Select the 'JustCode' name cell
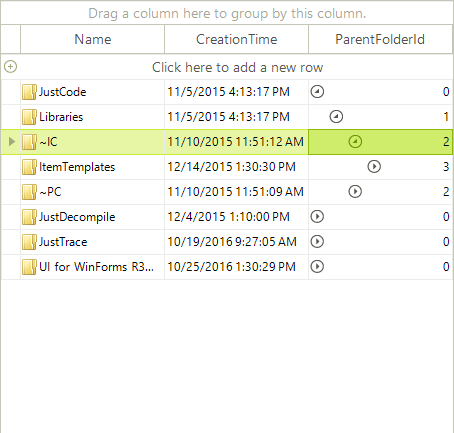 coord(92,92)
